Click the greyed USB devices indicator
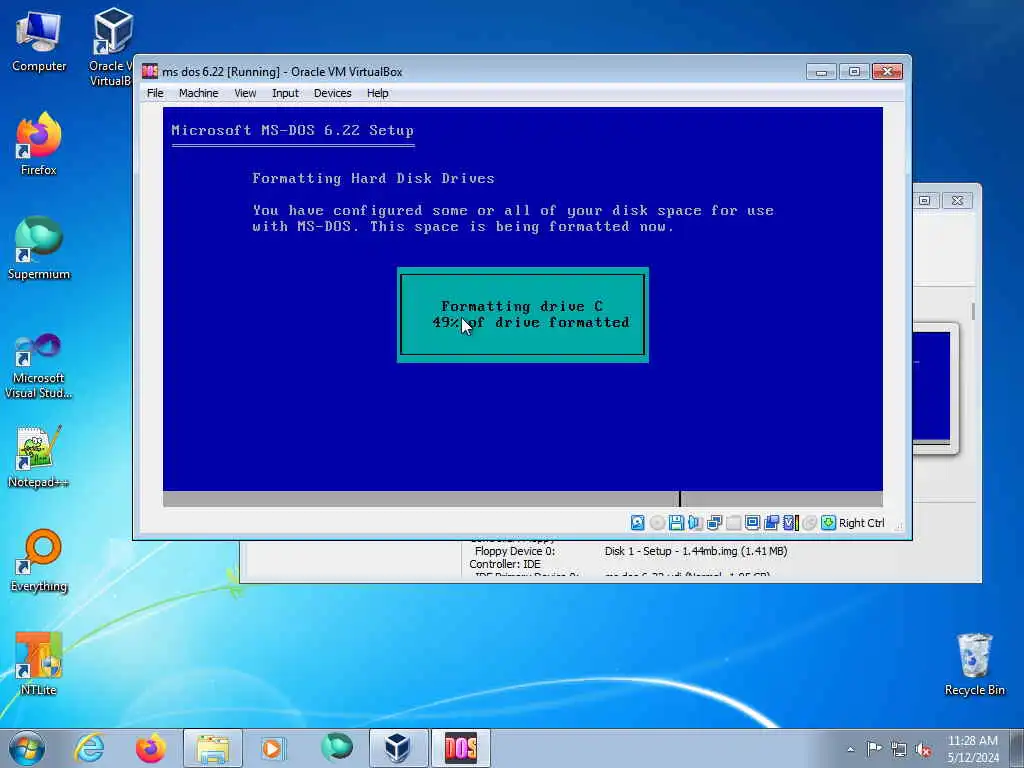This screenshot has width=1024, height=768. click(733, 522)
